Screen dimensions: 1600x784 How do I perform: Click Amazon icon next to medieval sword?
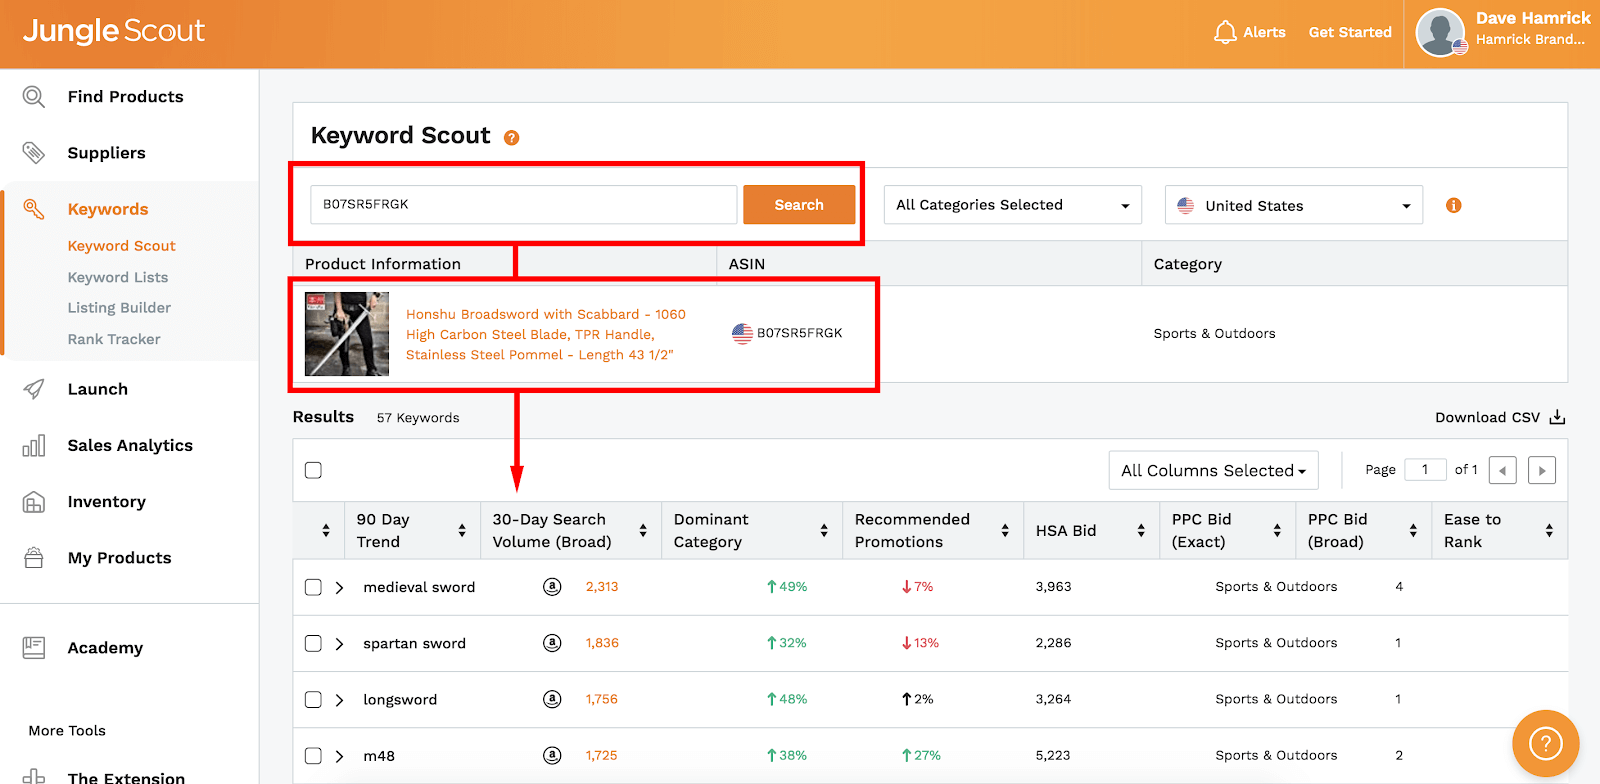(x=552, y=587)
